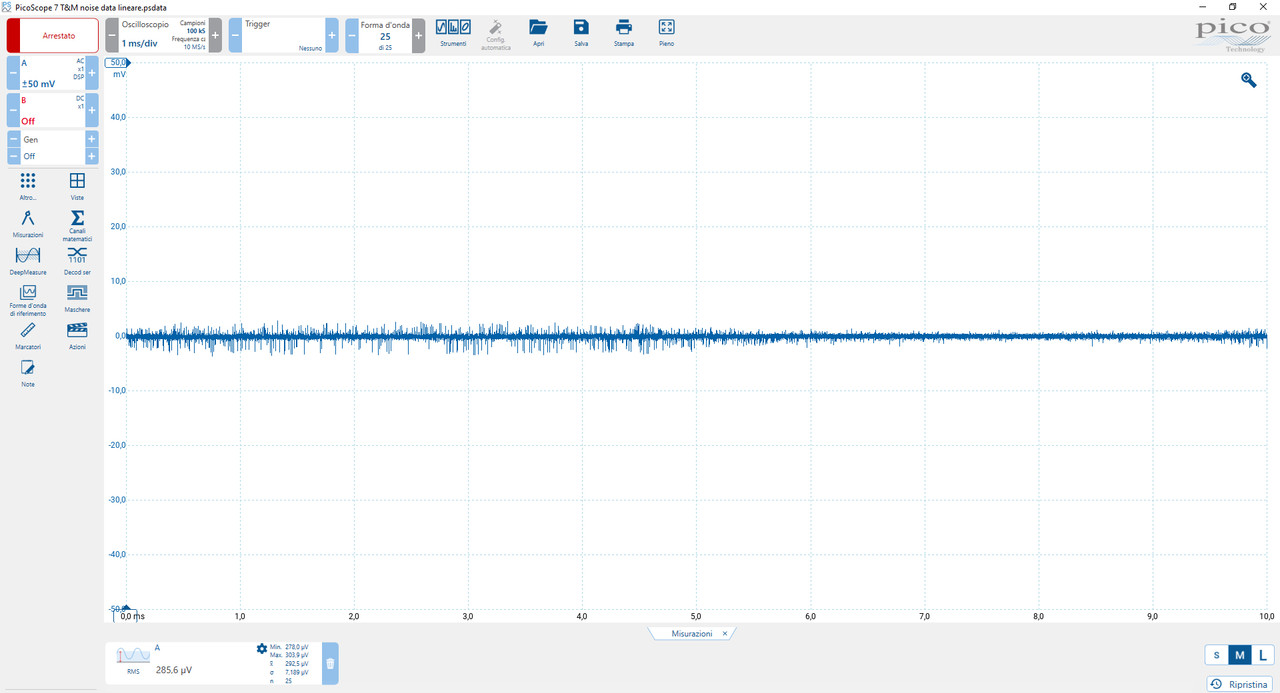Image resolution: width=1280 pixels, height=693 pixels.
Task: Set small size with S button
Action: [1216, 655]
